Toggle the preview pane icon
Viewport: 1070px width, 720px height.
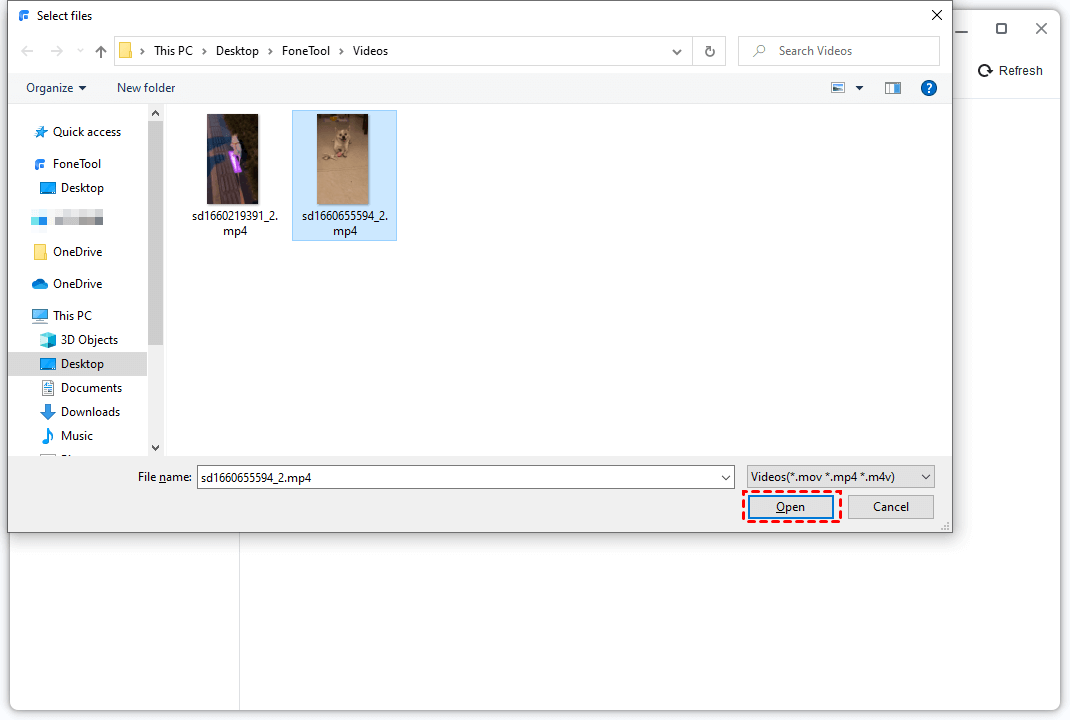[x=892, y=88]
